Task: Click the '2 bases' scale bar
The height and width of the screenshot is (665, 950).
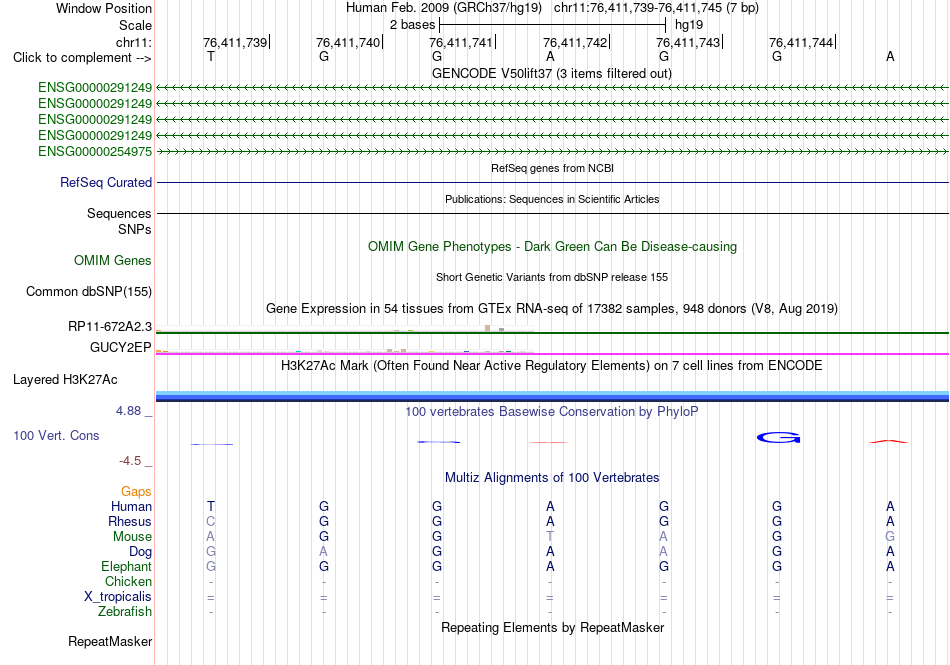Action: [552, 25]
